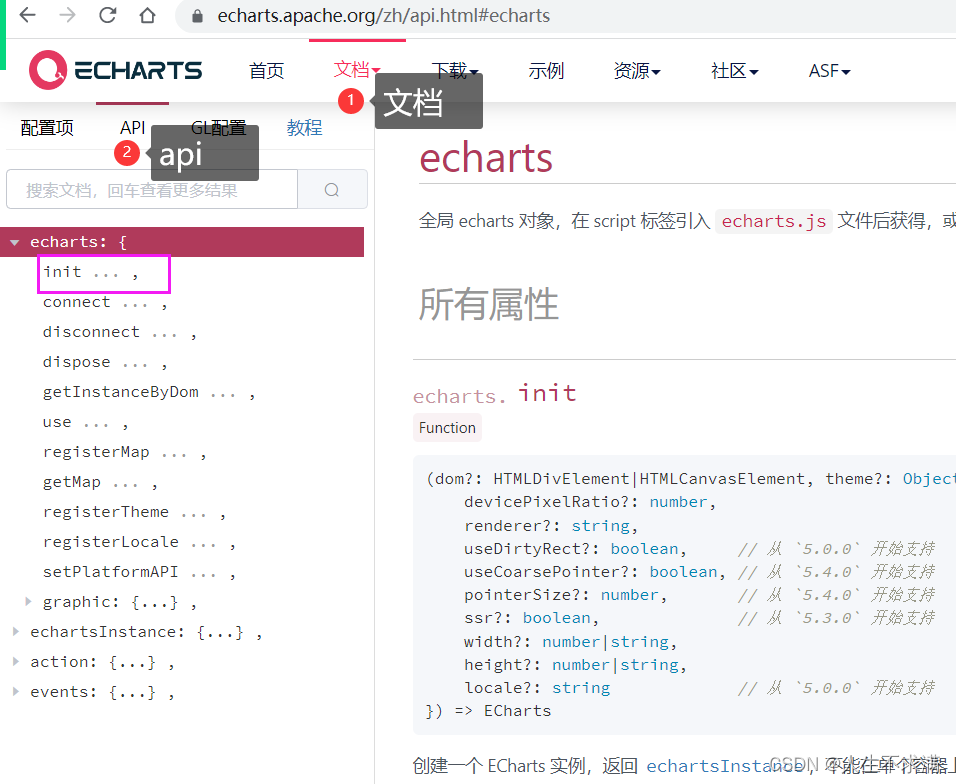Switch to the GL配置 tab
The image size is (956, 784).
point(218,127)
